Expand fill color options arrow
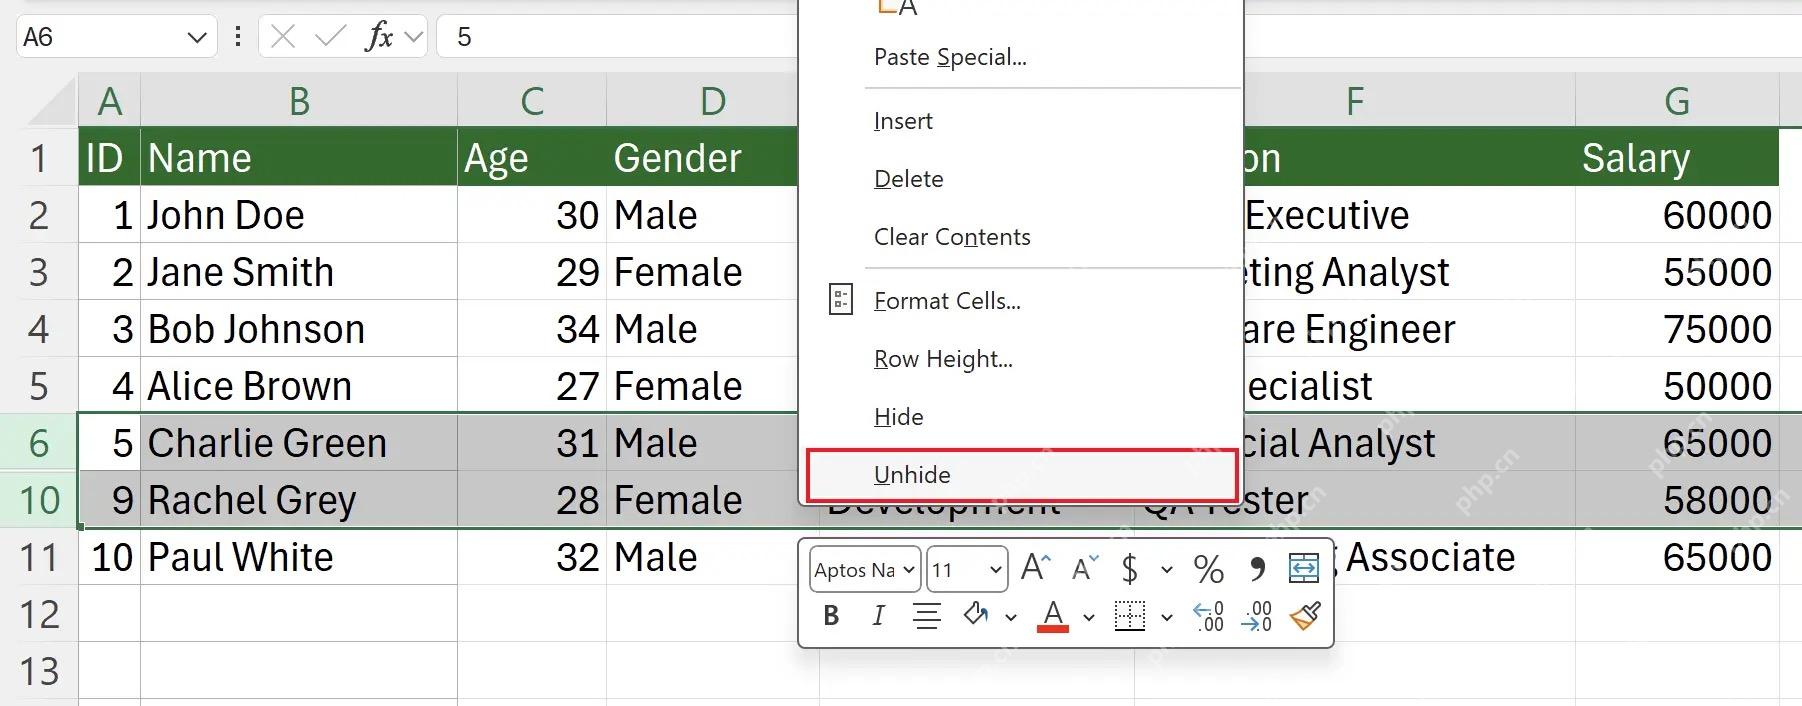The height and width of the screenshot is (706, 1802). [1011, 617]
